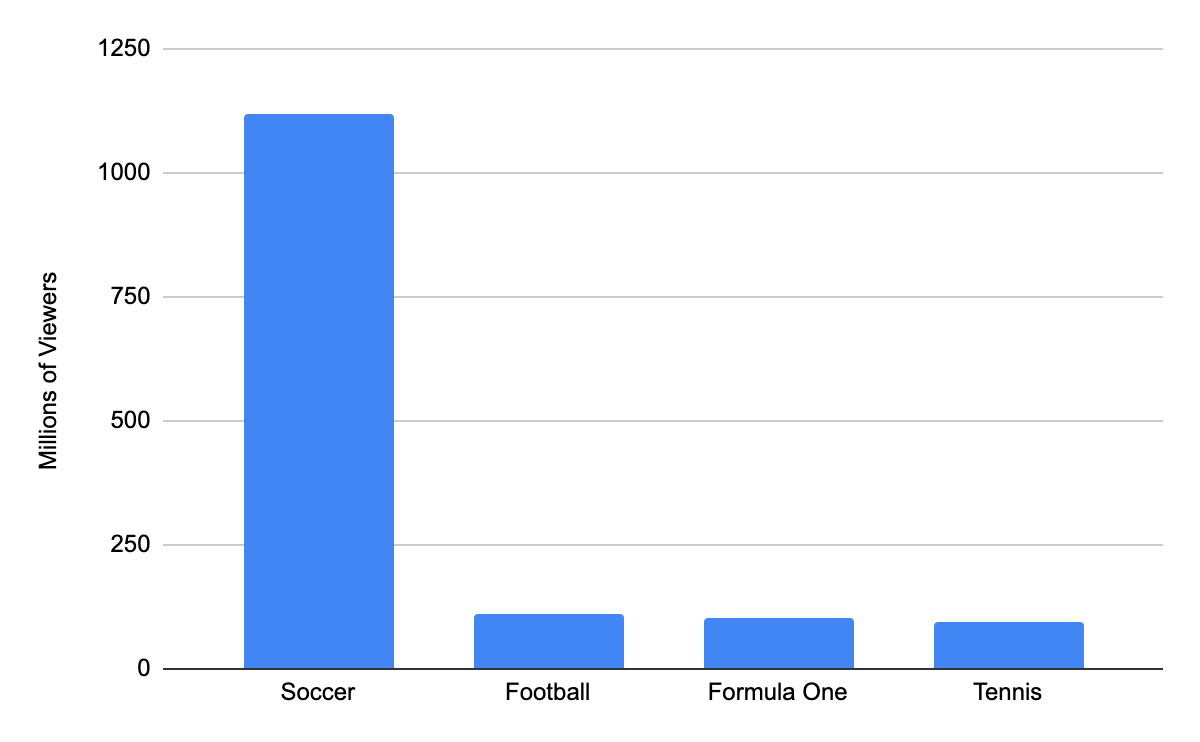Select the Formula One bar
This screenshot has height=742, width=1200.
779,643
